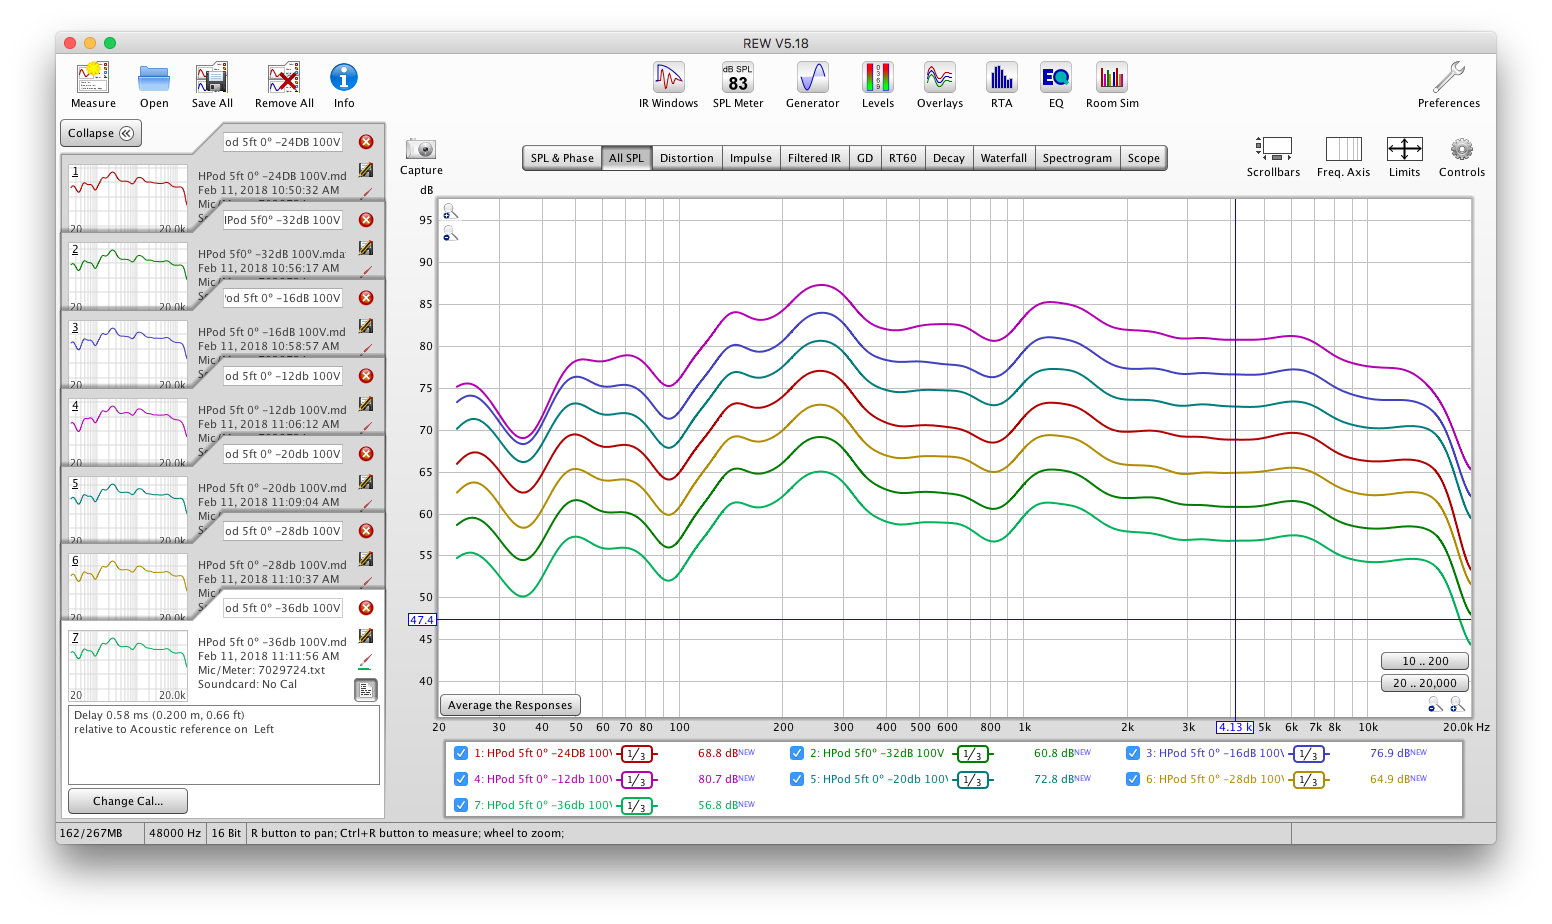
Task: Uncheck trace 4: HPod 5ft 0° -12db
Action: click(x=461, y=780)
